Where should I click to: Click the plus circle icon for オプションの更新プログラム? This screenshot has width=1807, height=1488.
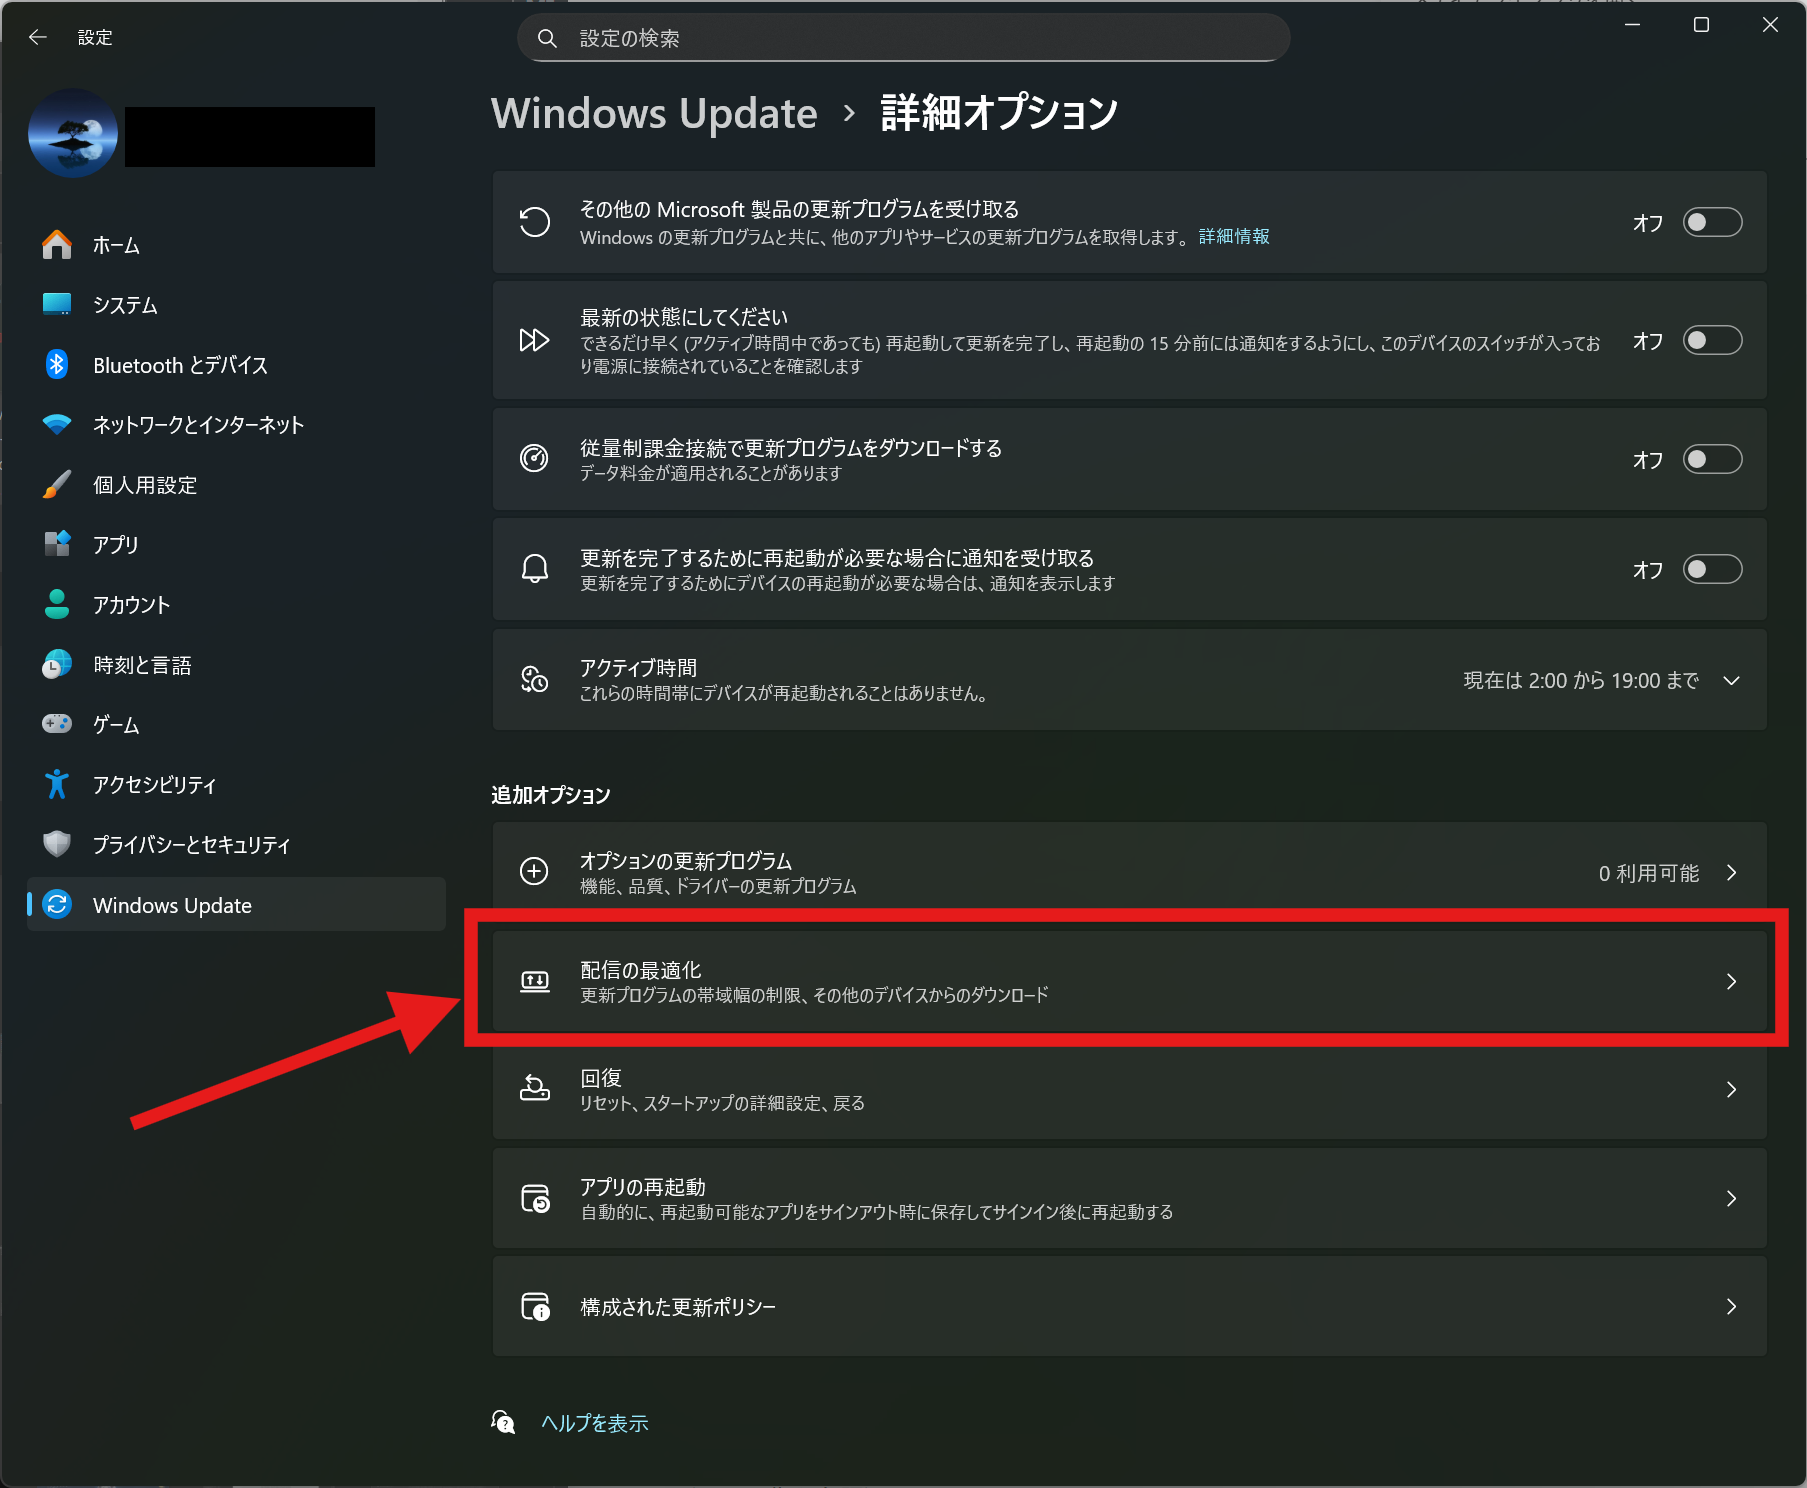[x=535, y=872]
